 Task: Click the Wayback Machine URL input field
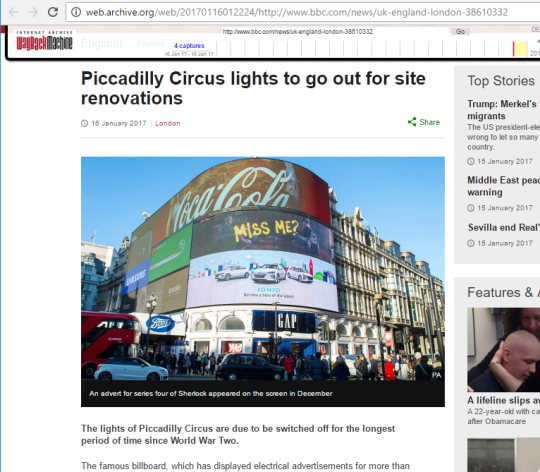point(297,32)
